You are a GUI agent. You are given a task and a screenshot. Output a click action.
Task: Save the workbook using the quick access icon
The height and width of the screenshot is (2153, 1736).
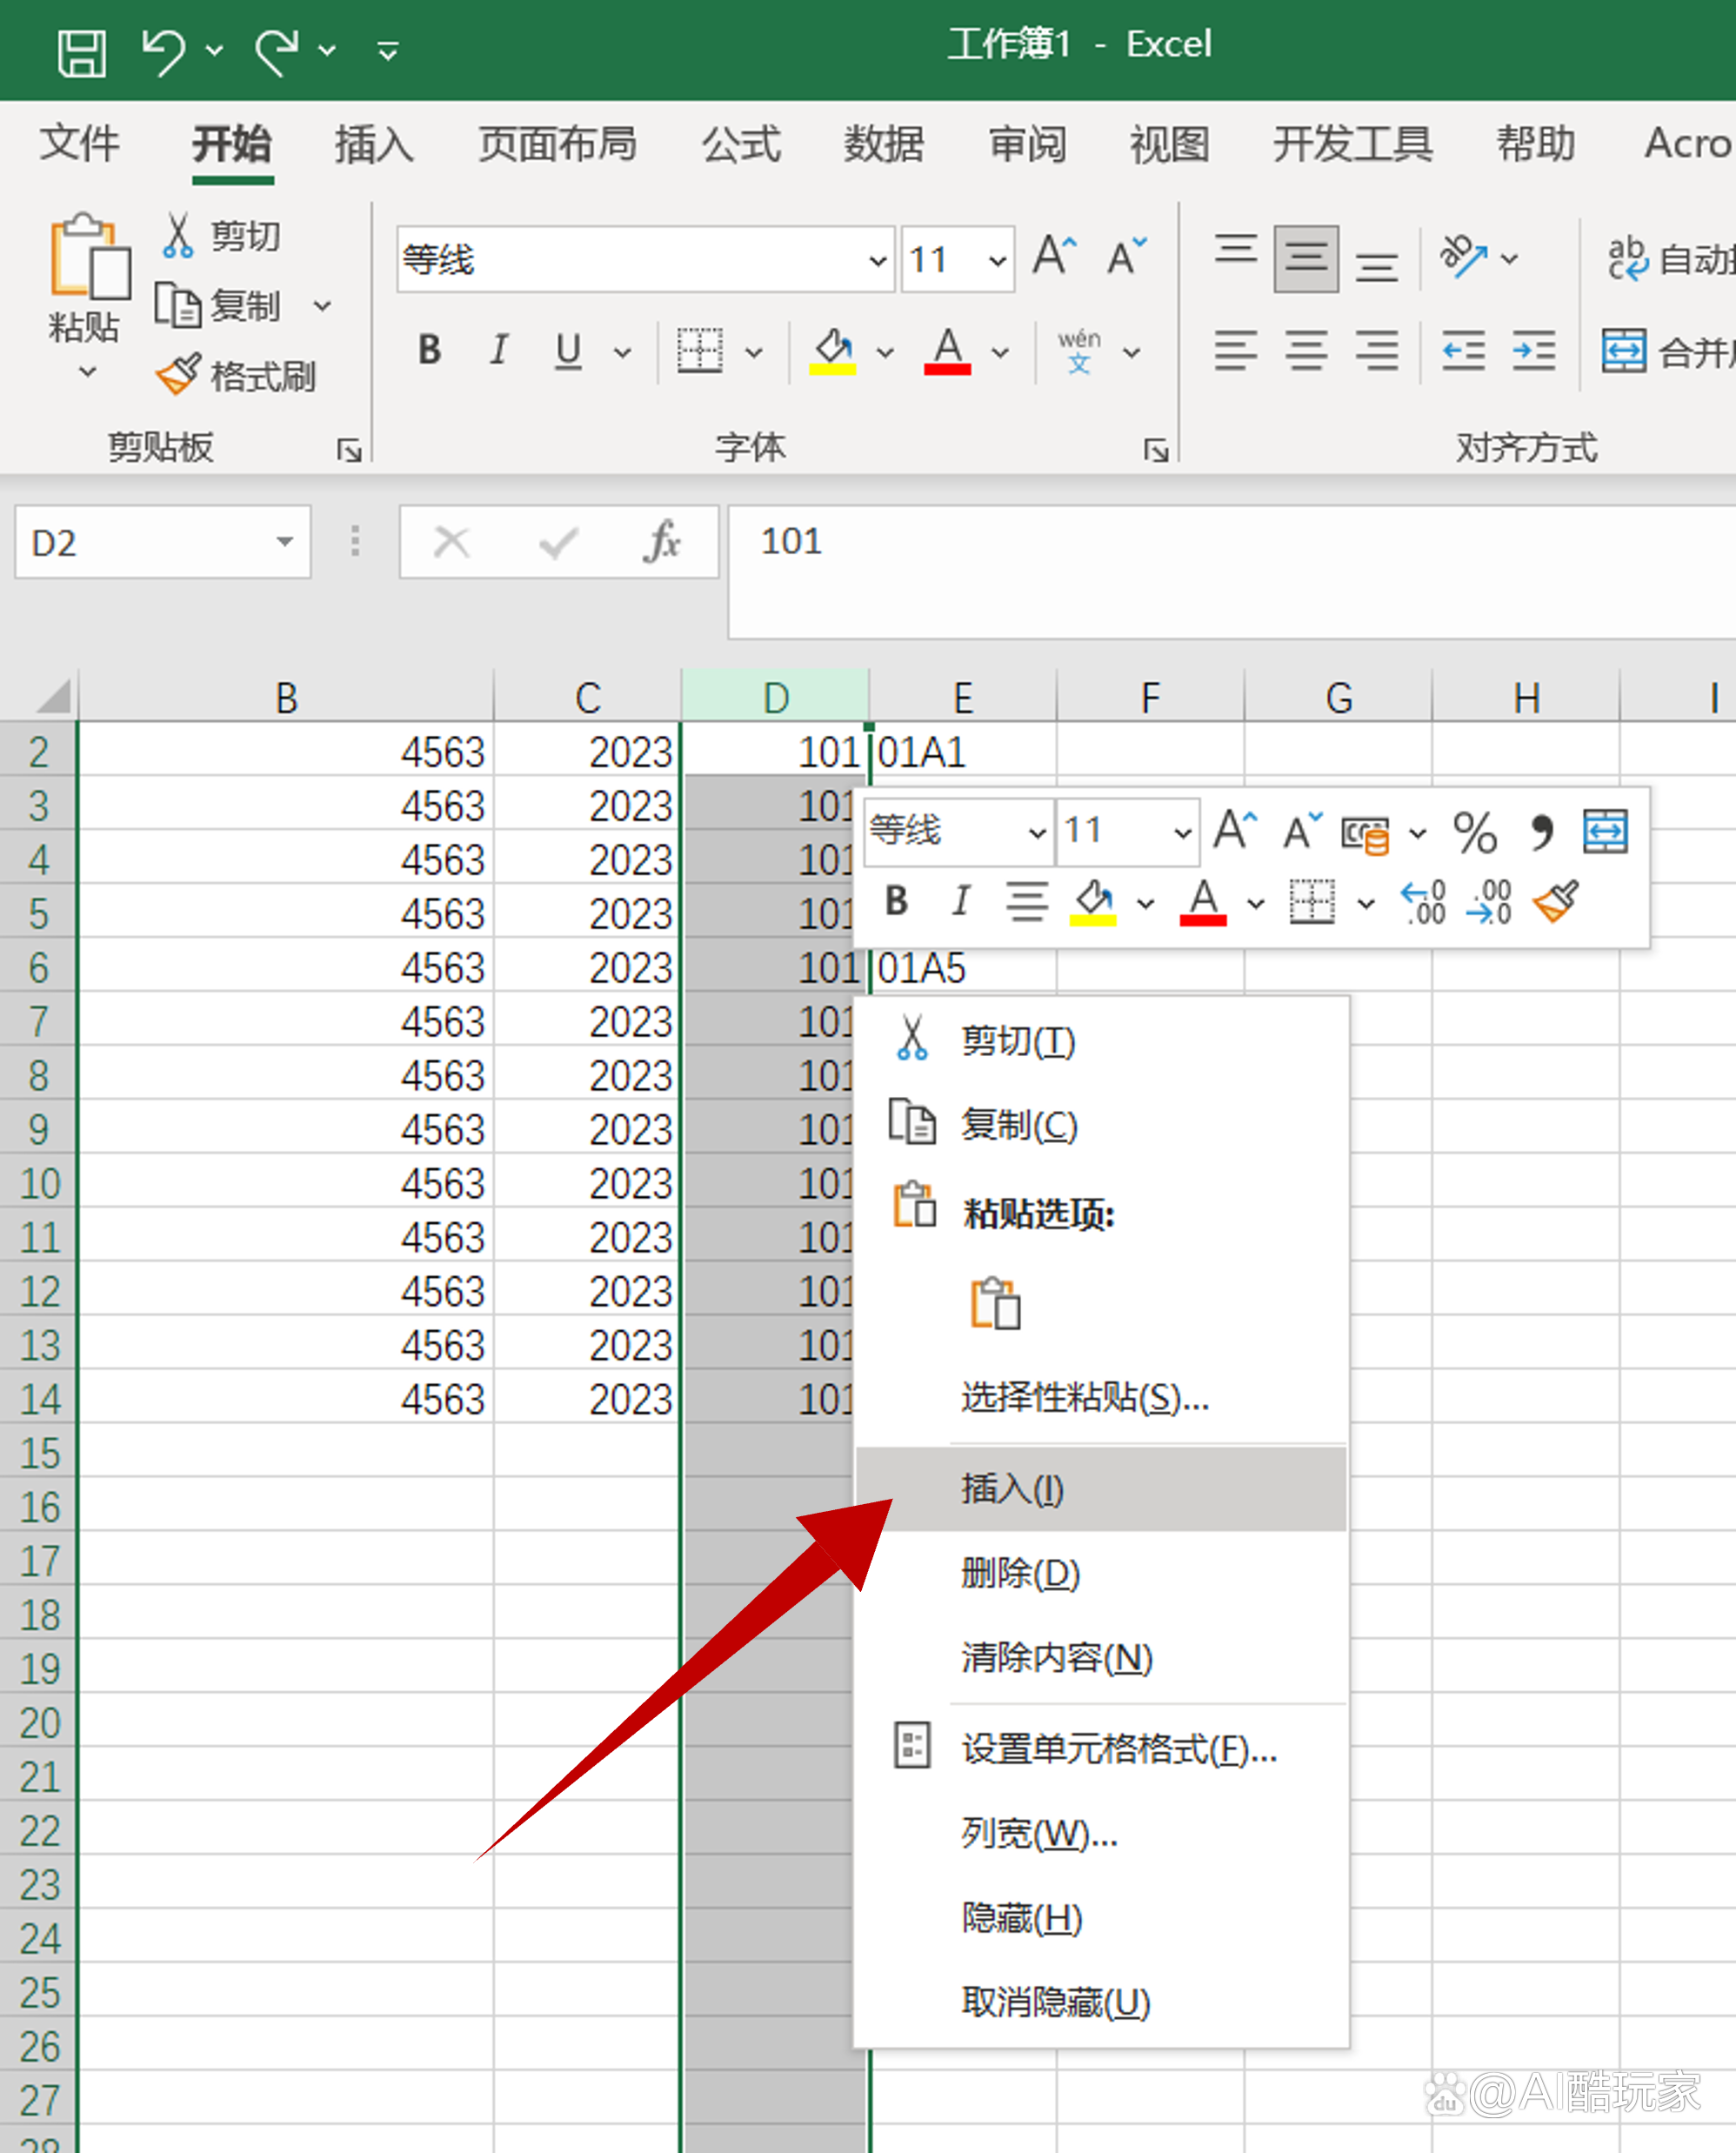click(81, 52)
